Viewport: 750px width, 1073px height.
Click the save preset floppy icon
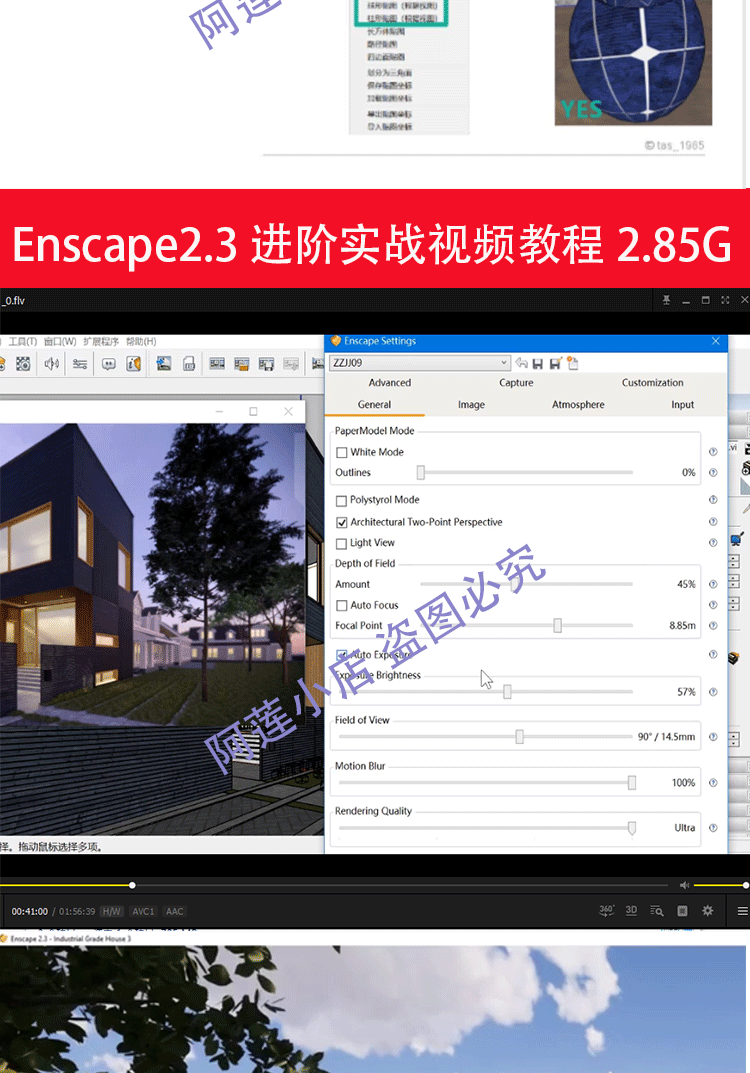tap(538, 363)
